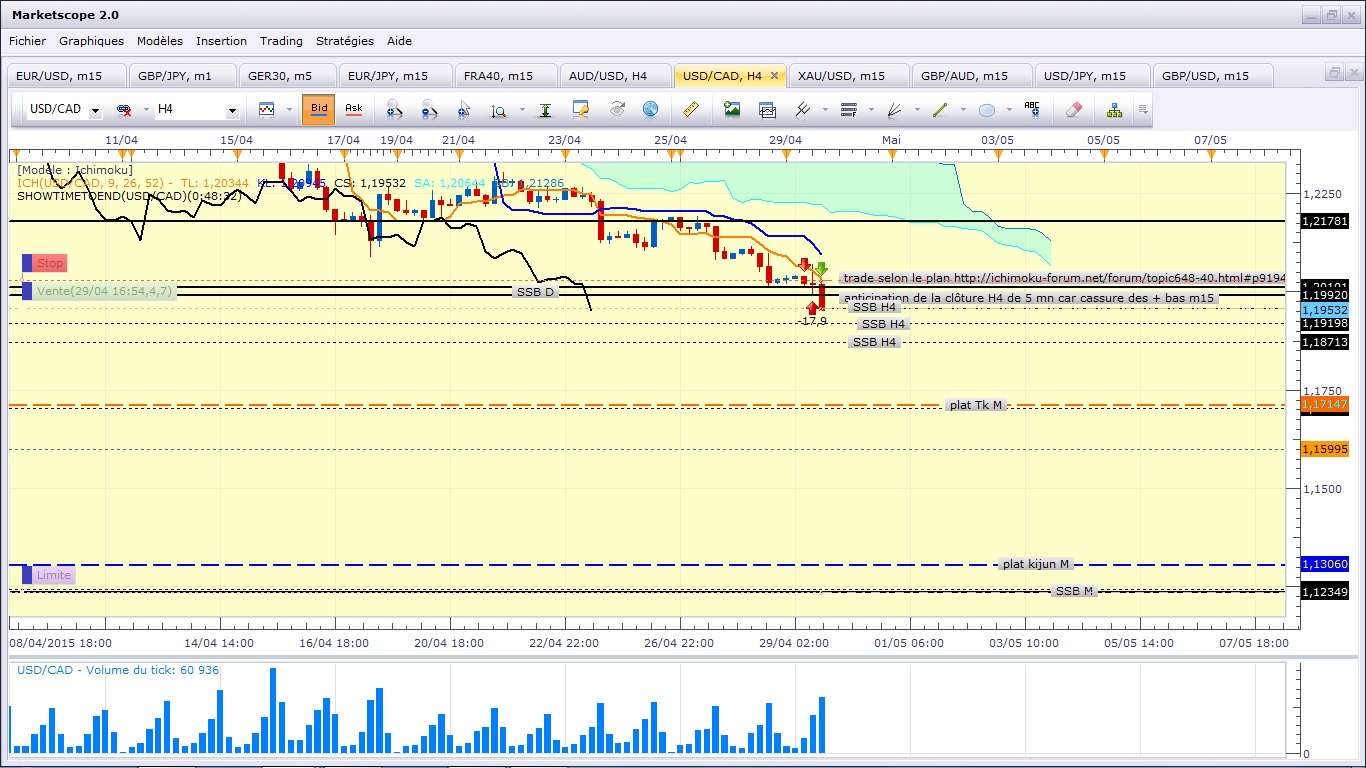Select the eraser tool
Image resolution: width=1366 pixels, height=768 pixels.
[x=1074, y=109]
